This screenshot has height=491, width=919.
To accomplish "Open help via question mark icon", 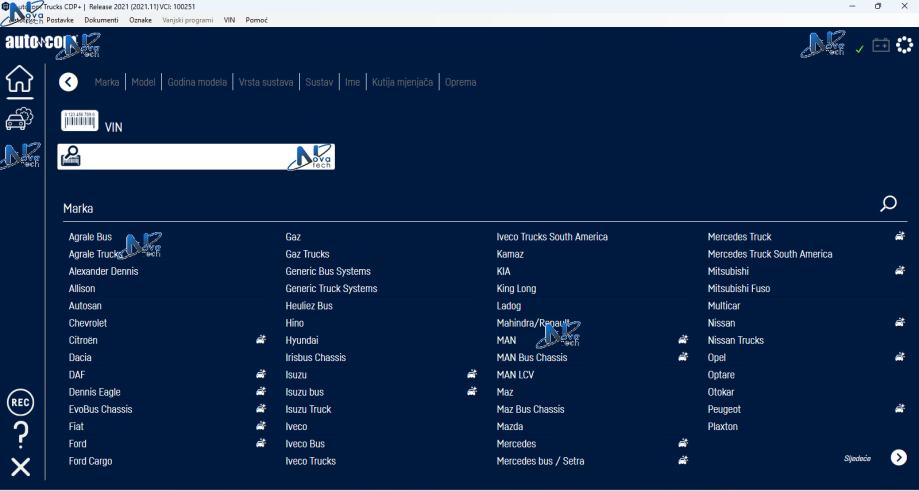I will [21, 435].
